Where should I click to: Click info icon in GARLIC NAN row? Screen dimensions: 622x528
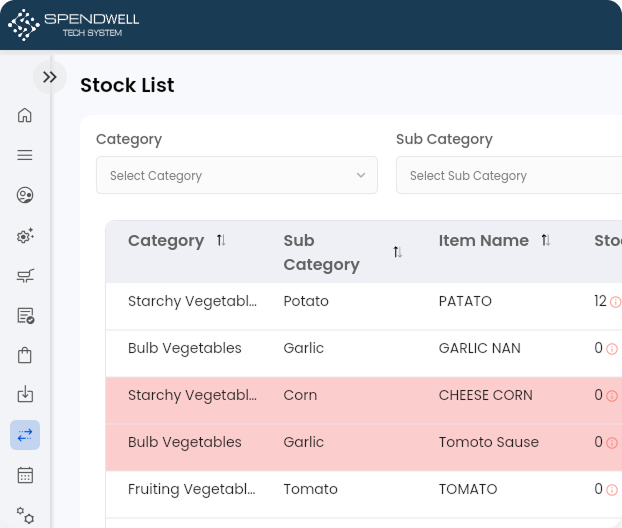pos(612,349)
